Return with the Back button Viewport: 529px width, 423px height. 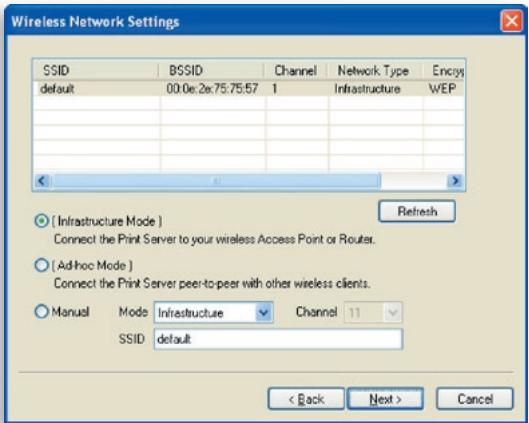306,399
